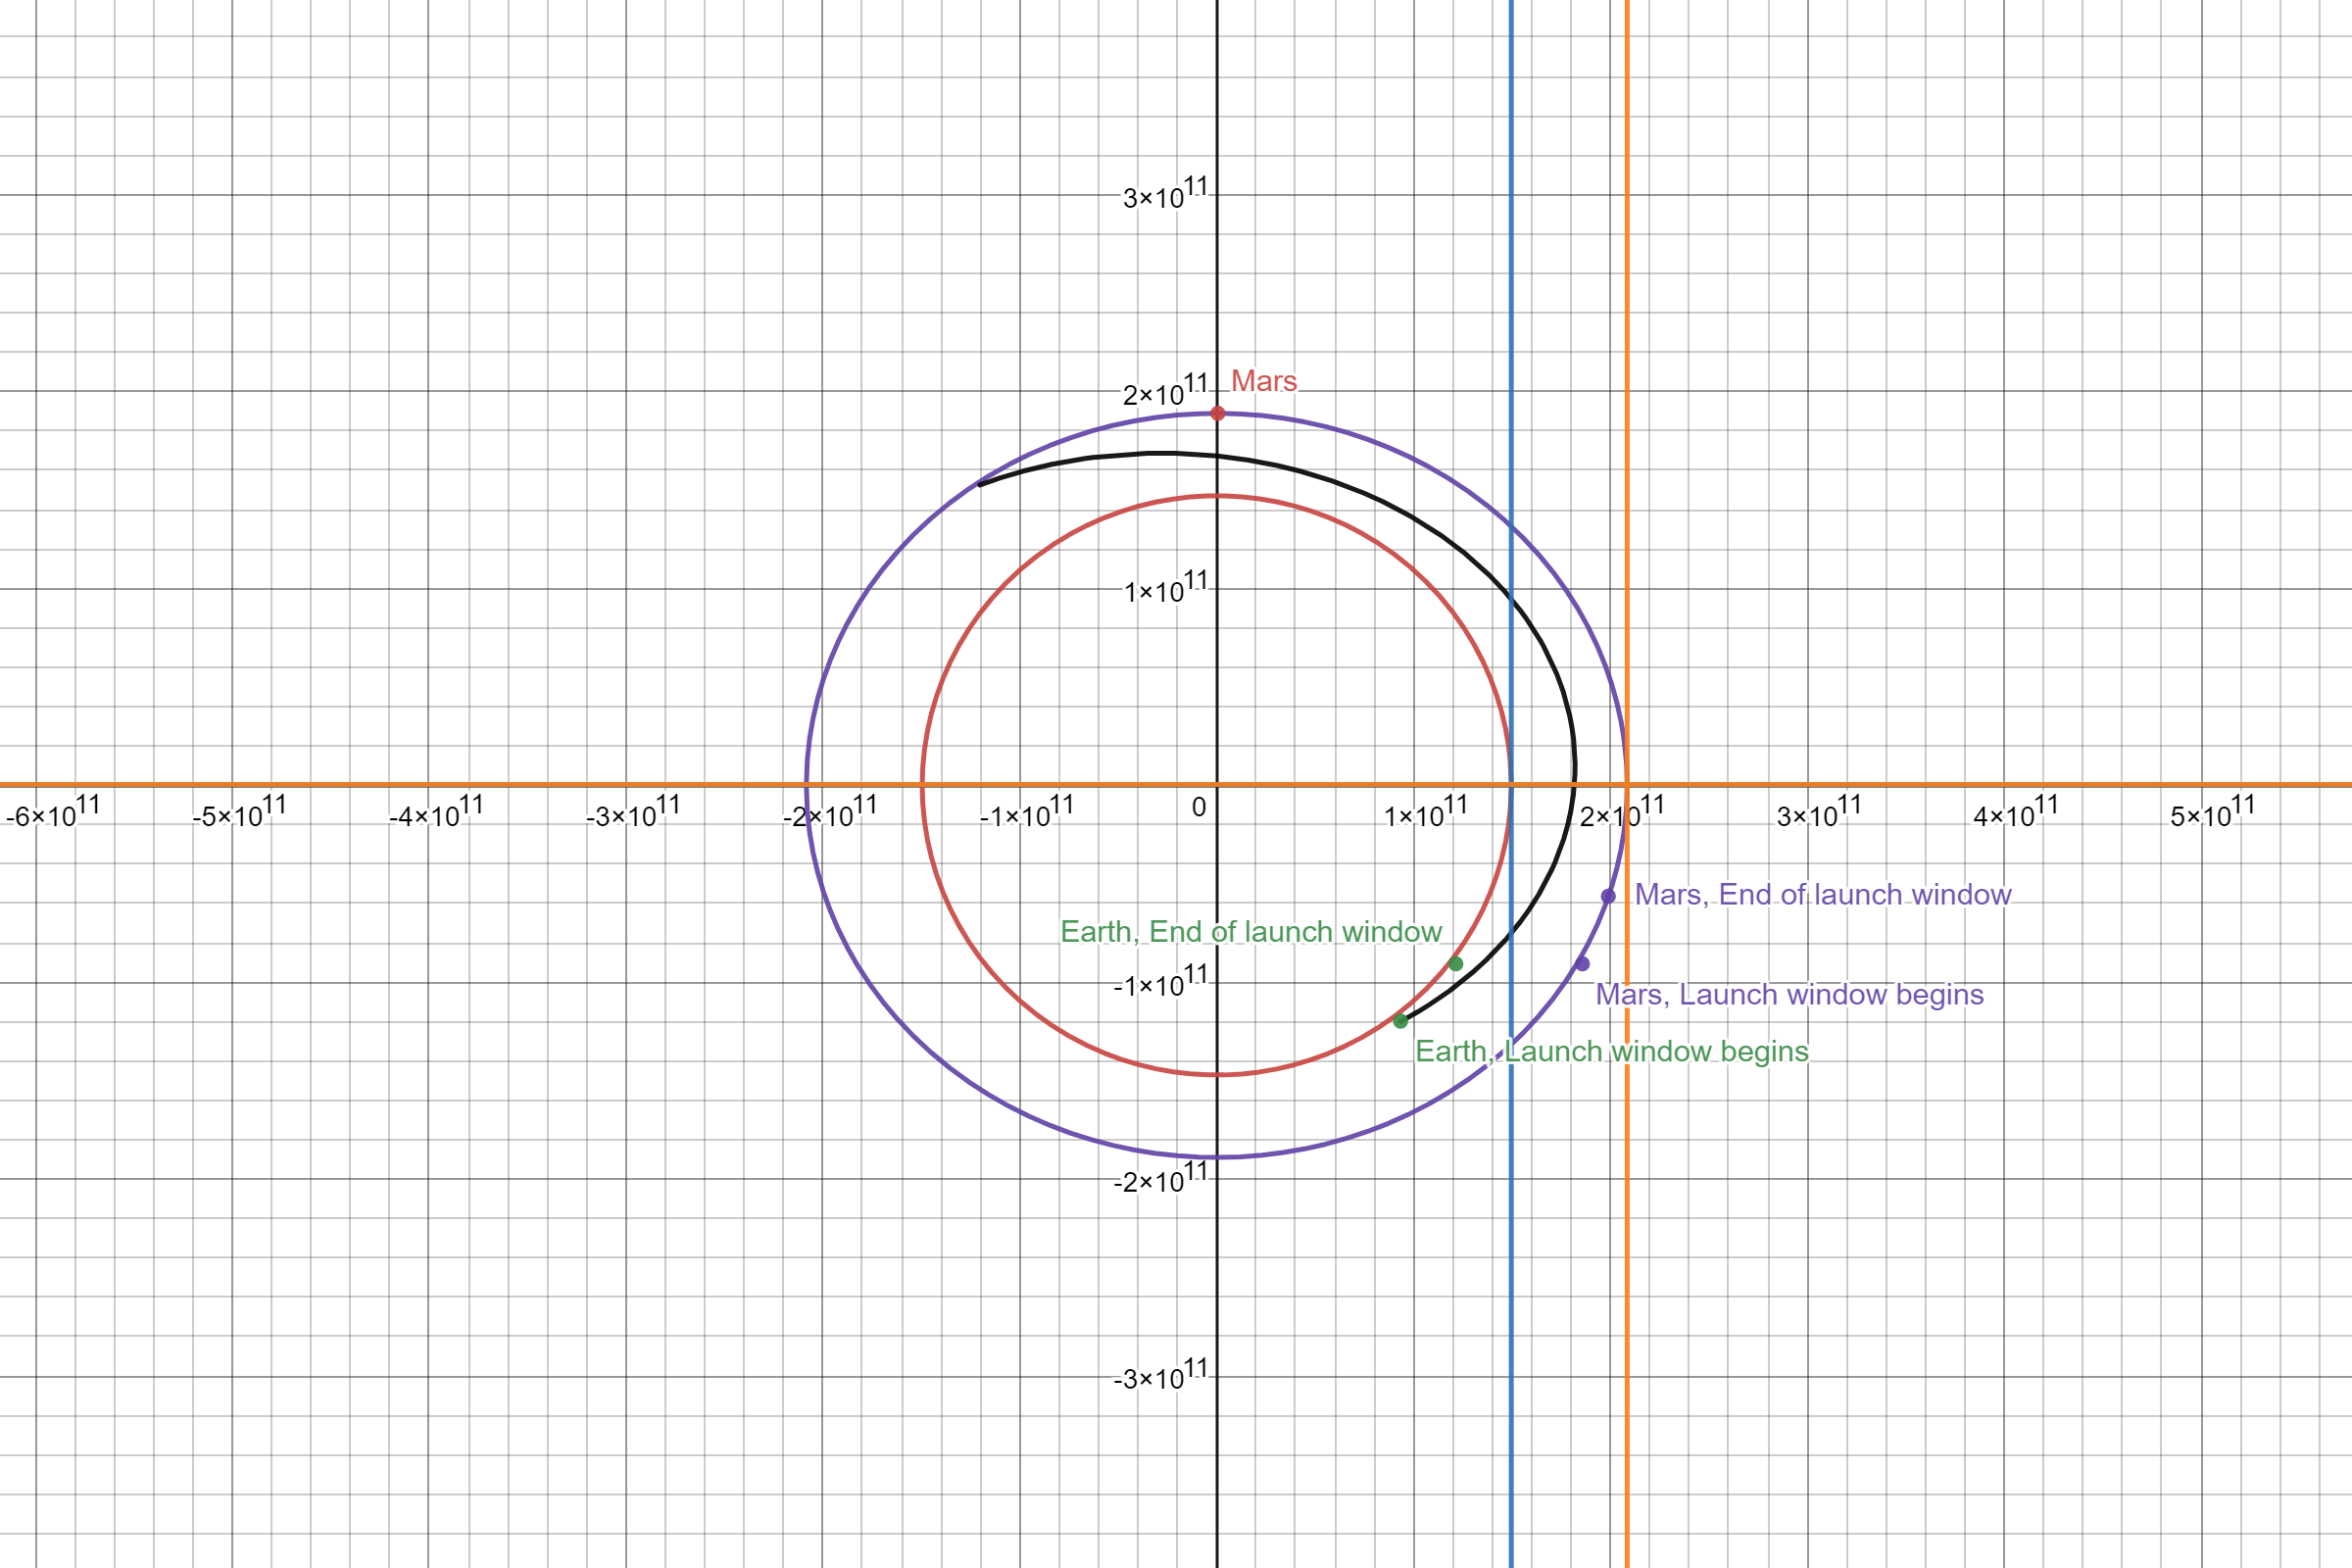Click the red Mars point
This screenshot has width=2352, height=1568.
1218,413
